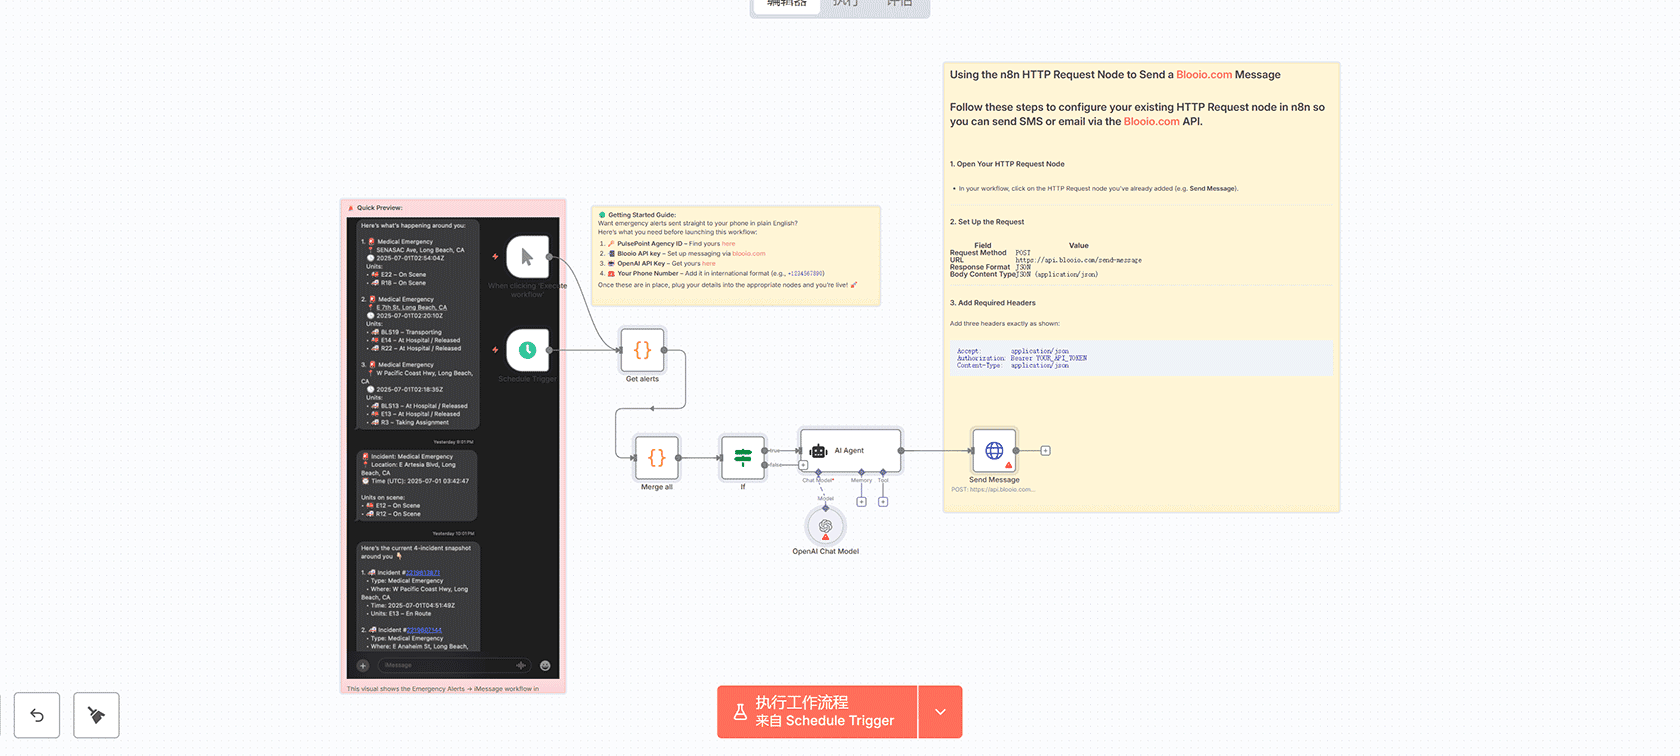Switch to the 执行 tab
The image size is (1680, 756).
point(846,4)
